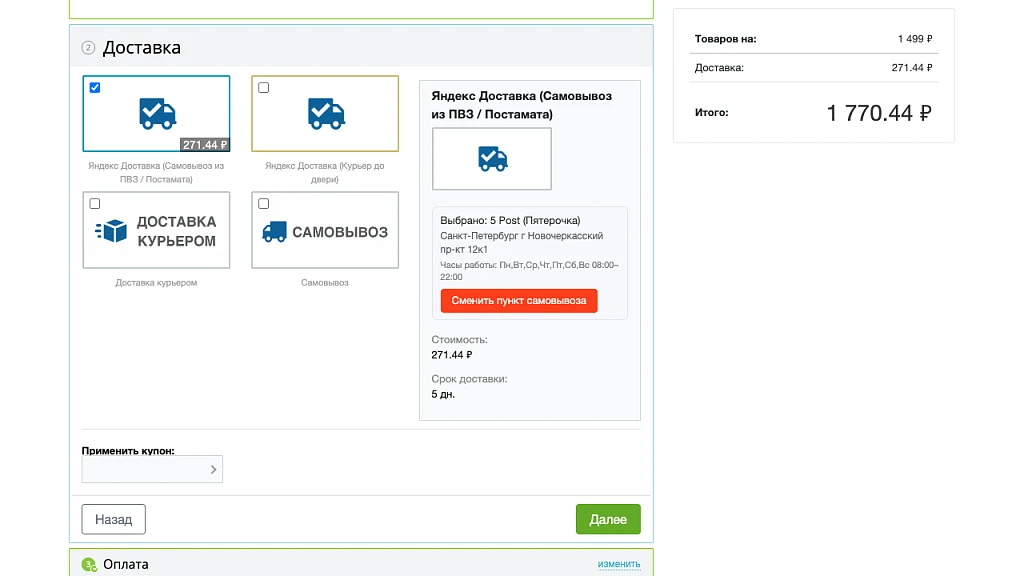Viewport: 1024px width, 576px height.
Task: Select truck icon for Yandex pickup point delivery
Action: coord(157,114)
